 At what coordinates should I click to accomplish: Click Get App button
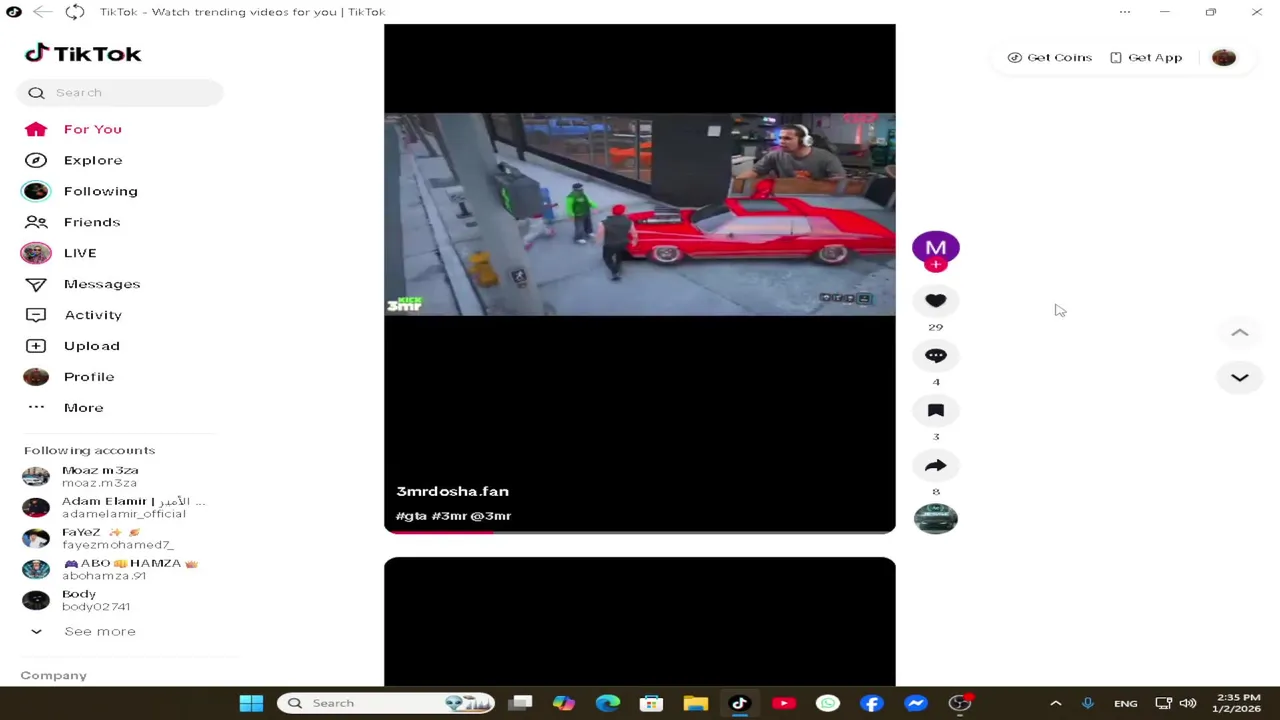point(1146,58)
